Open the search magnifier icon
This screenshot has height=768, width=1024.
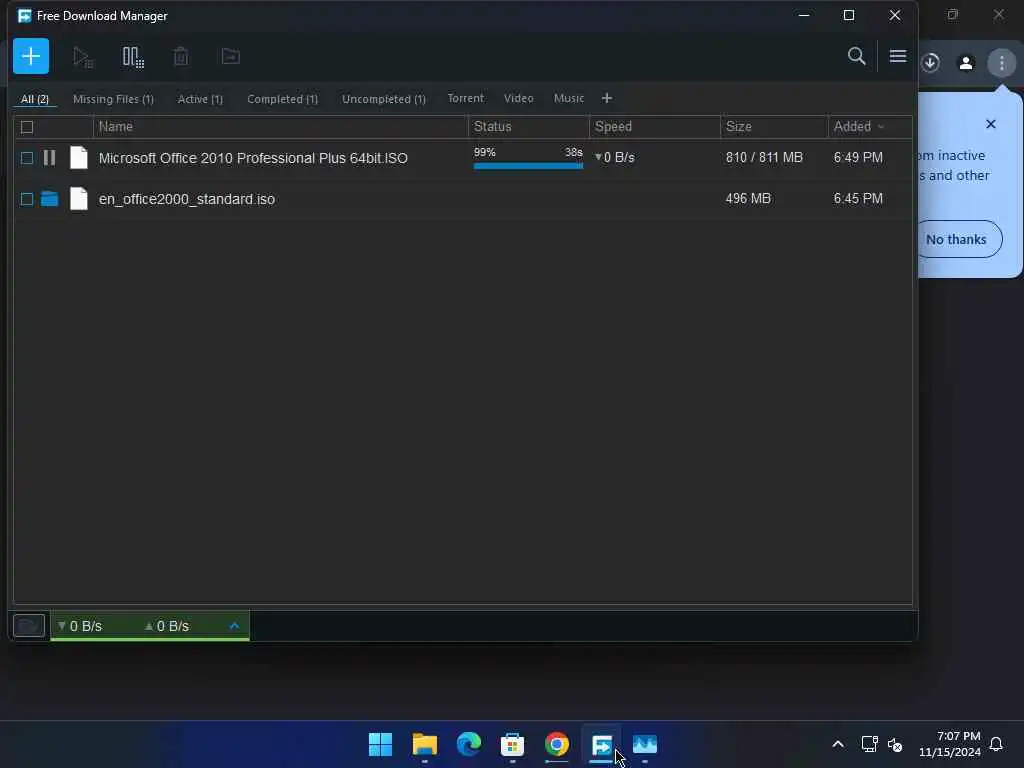(857, 56)
